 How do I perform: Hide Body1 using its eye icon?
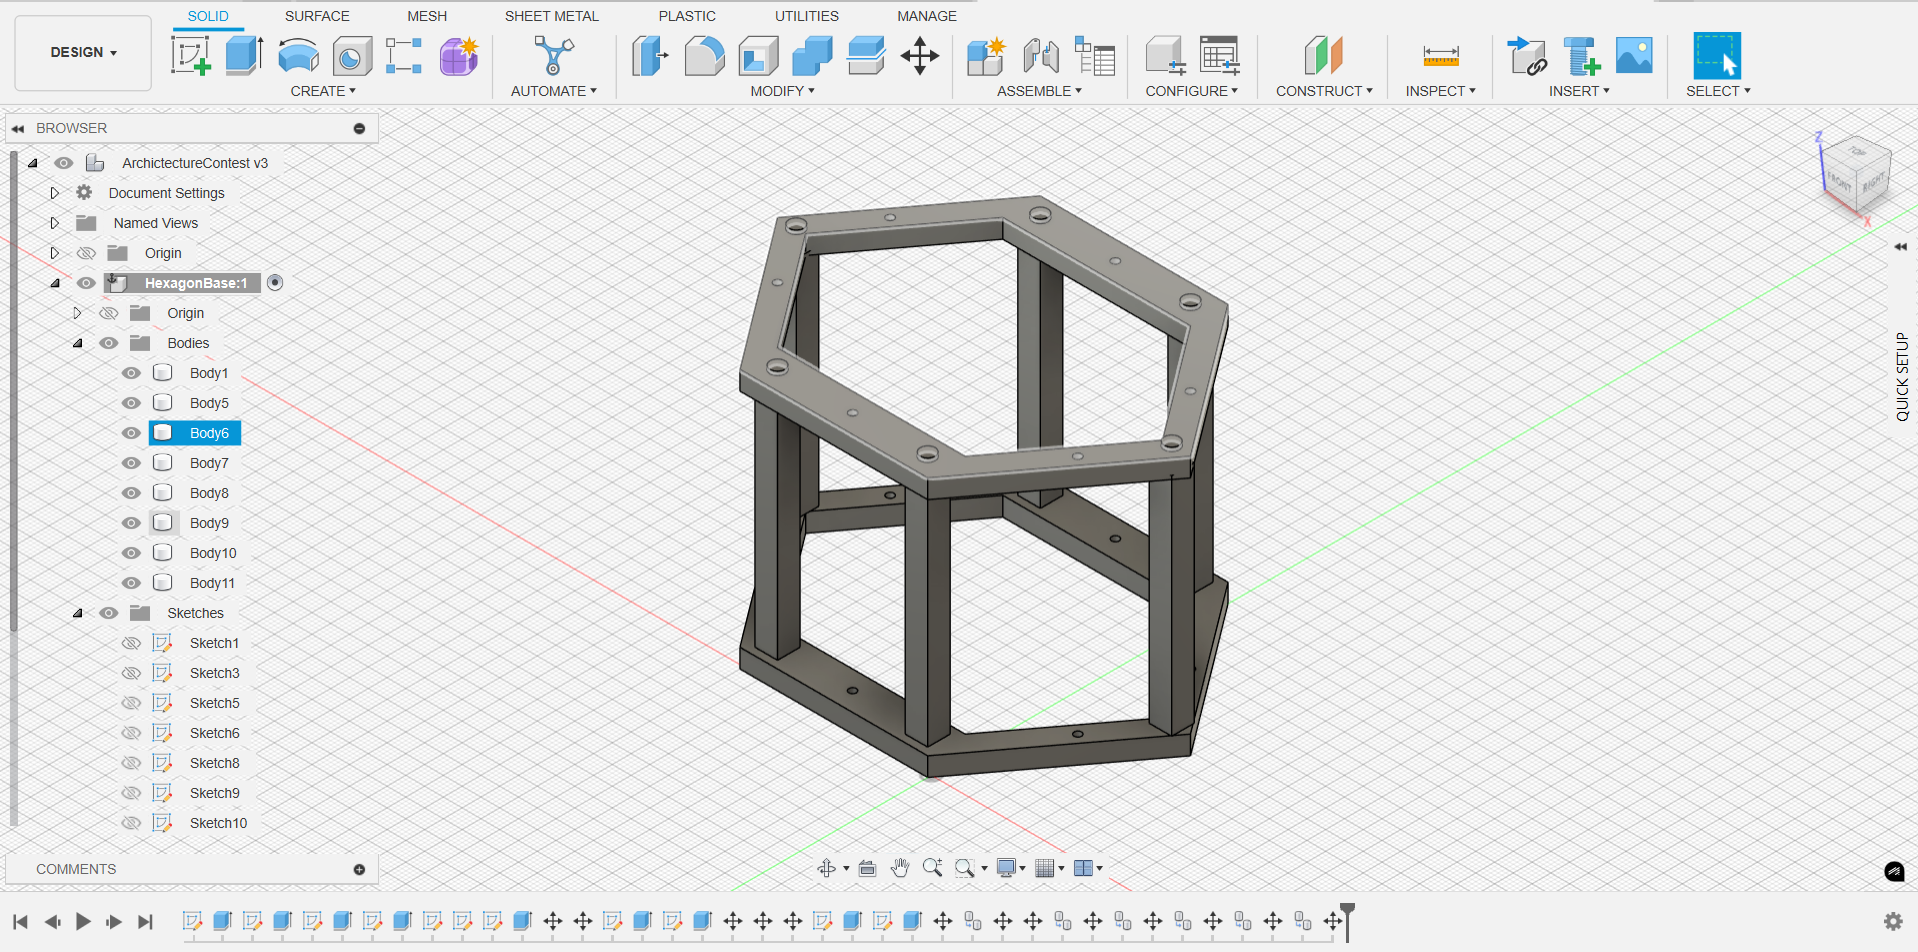click(x=131, y=373)
